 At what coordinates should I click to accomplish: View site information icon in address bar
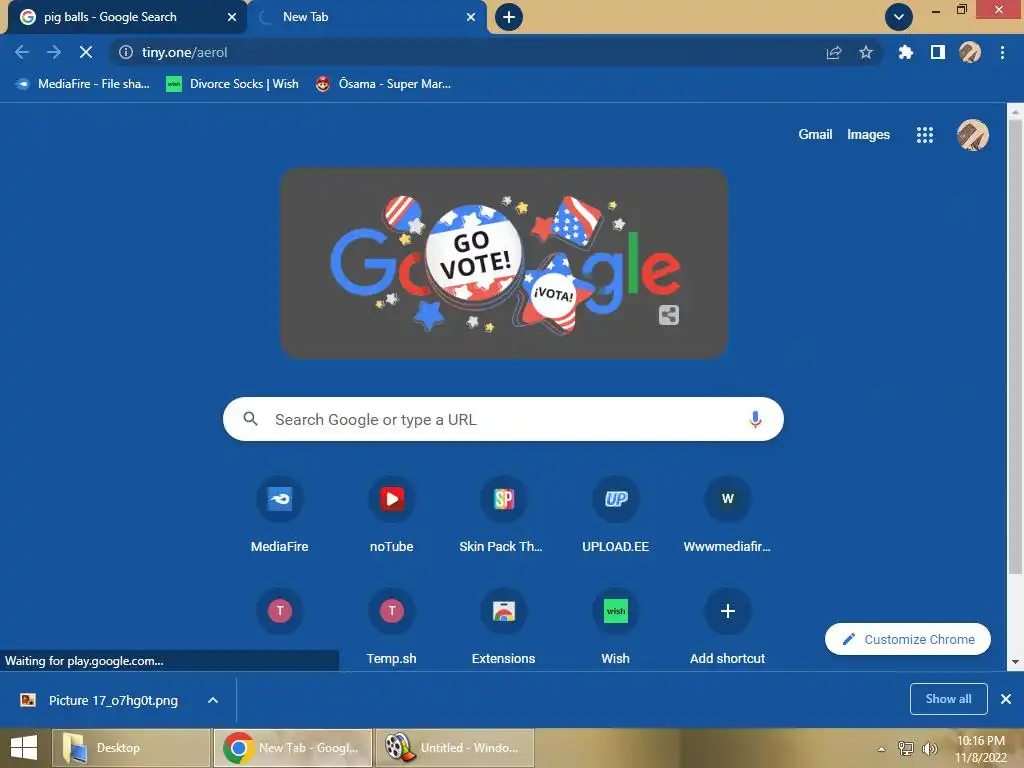pyautogui.click(x=125, y=52)
